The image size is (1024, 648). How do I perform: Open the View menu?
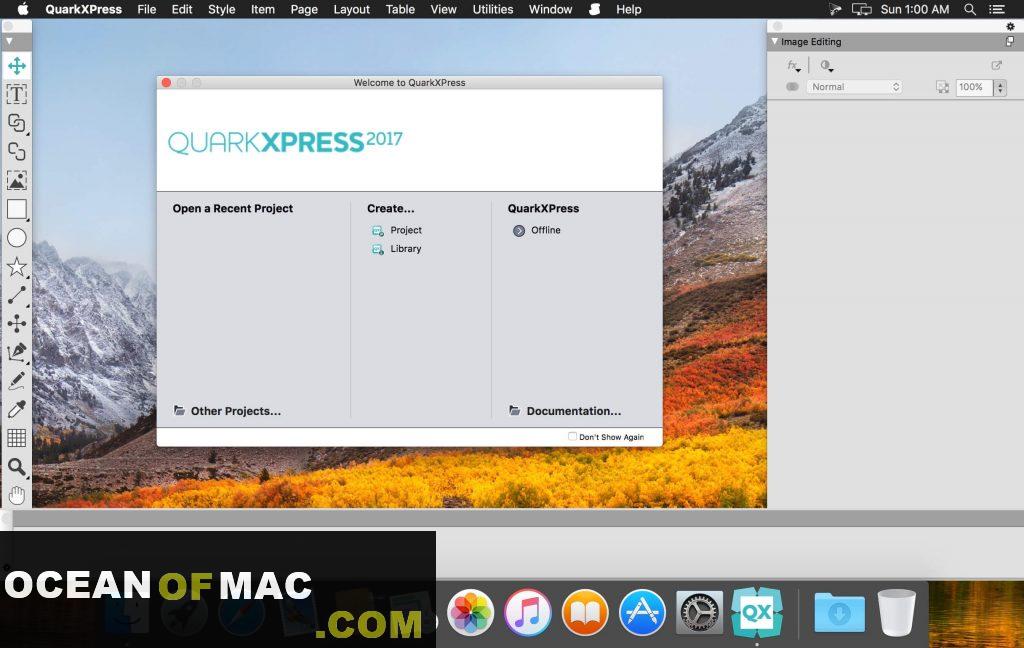tap(443, 9)
